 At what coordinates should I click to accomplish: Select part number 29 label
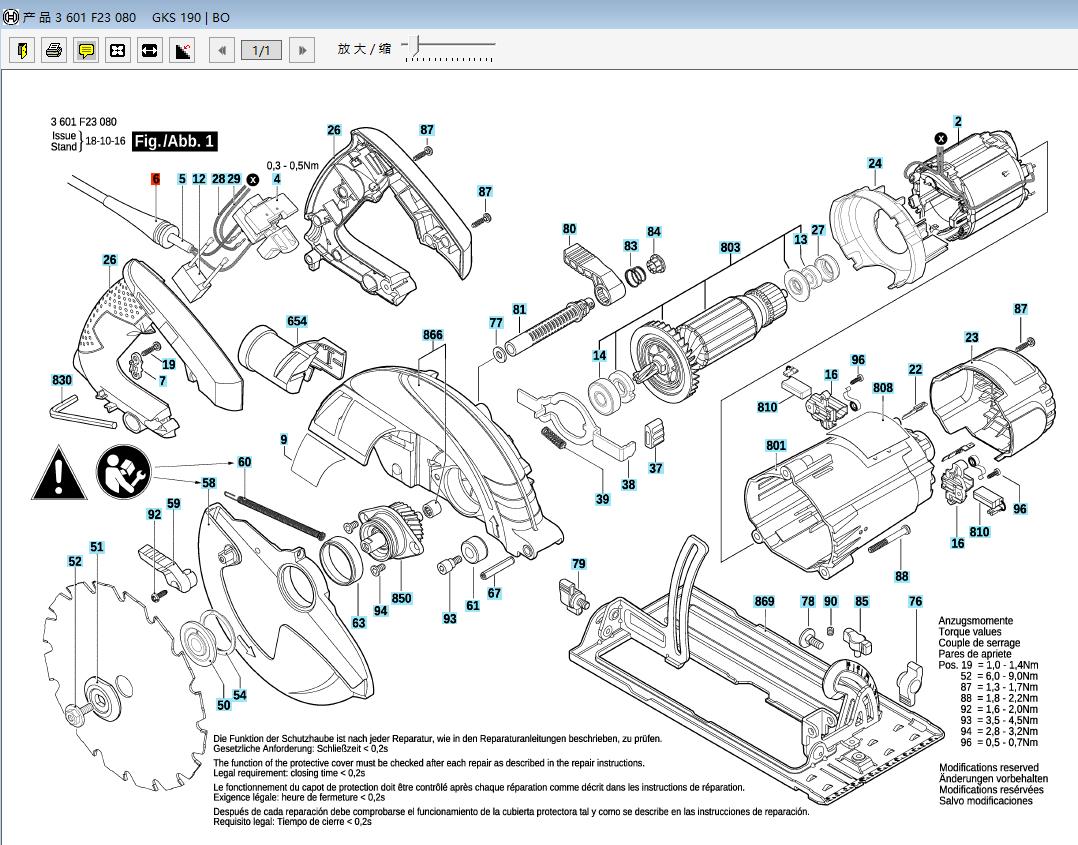tap(234, 179)
